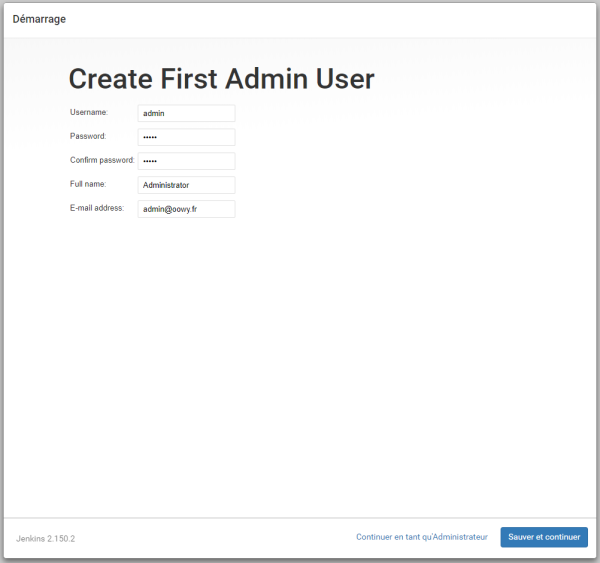The height and width of the screenshot is (563, 600).
Task: Click the Full name text box
Action: click(186, 185)
